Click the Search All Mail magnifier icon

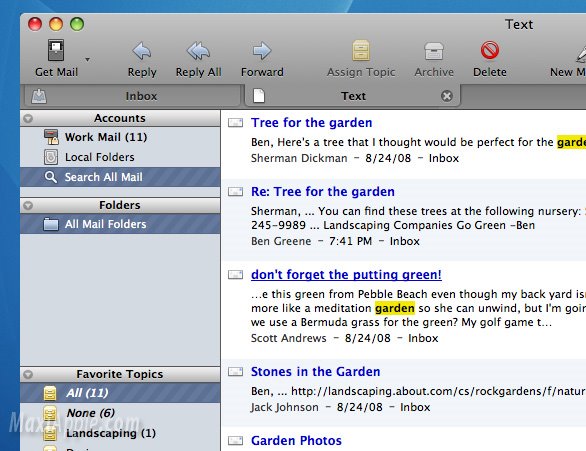point(51,177)
